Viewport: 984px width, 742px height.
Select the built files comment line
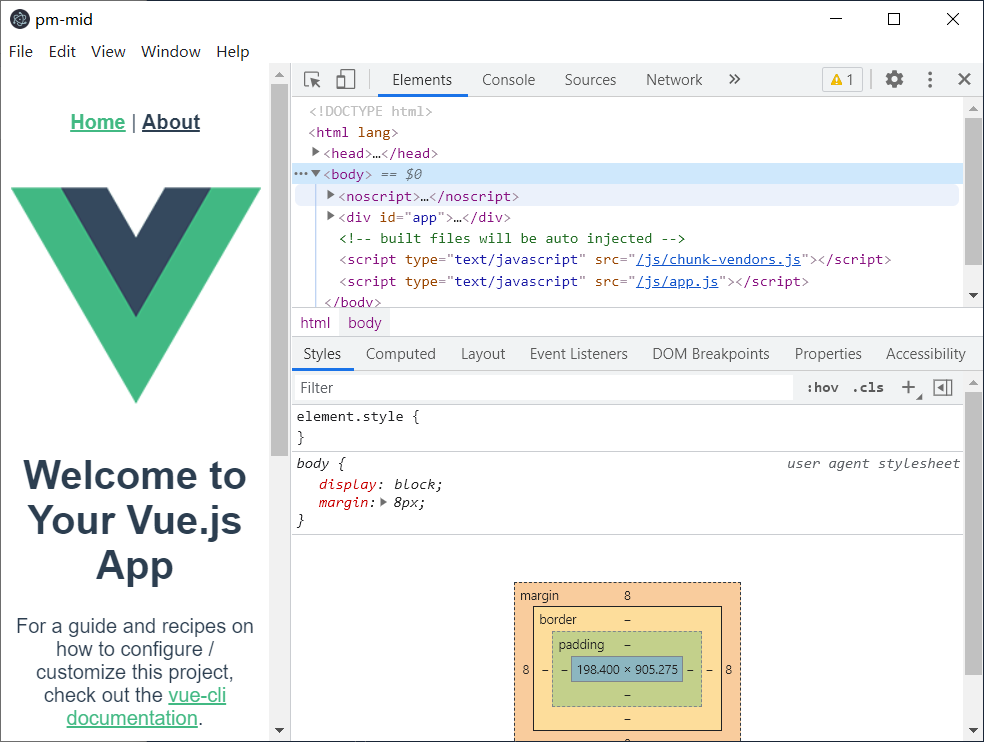[x=512, y=239]
